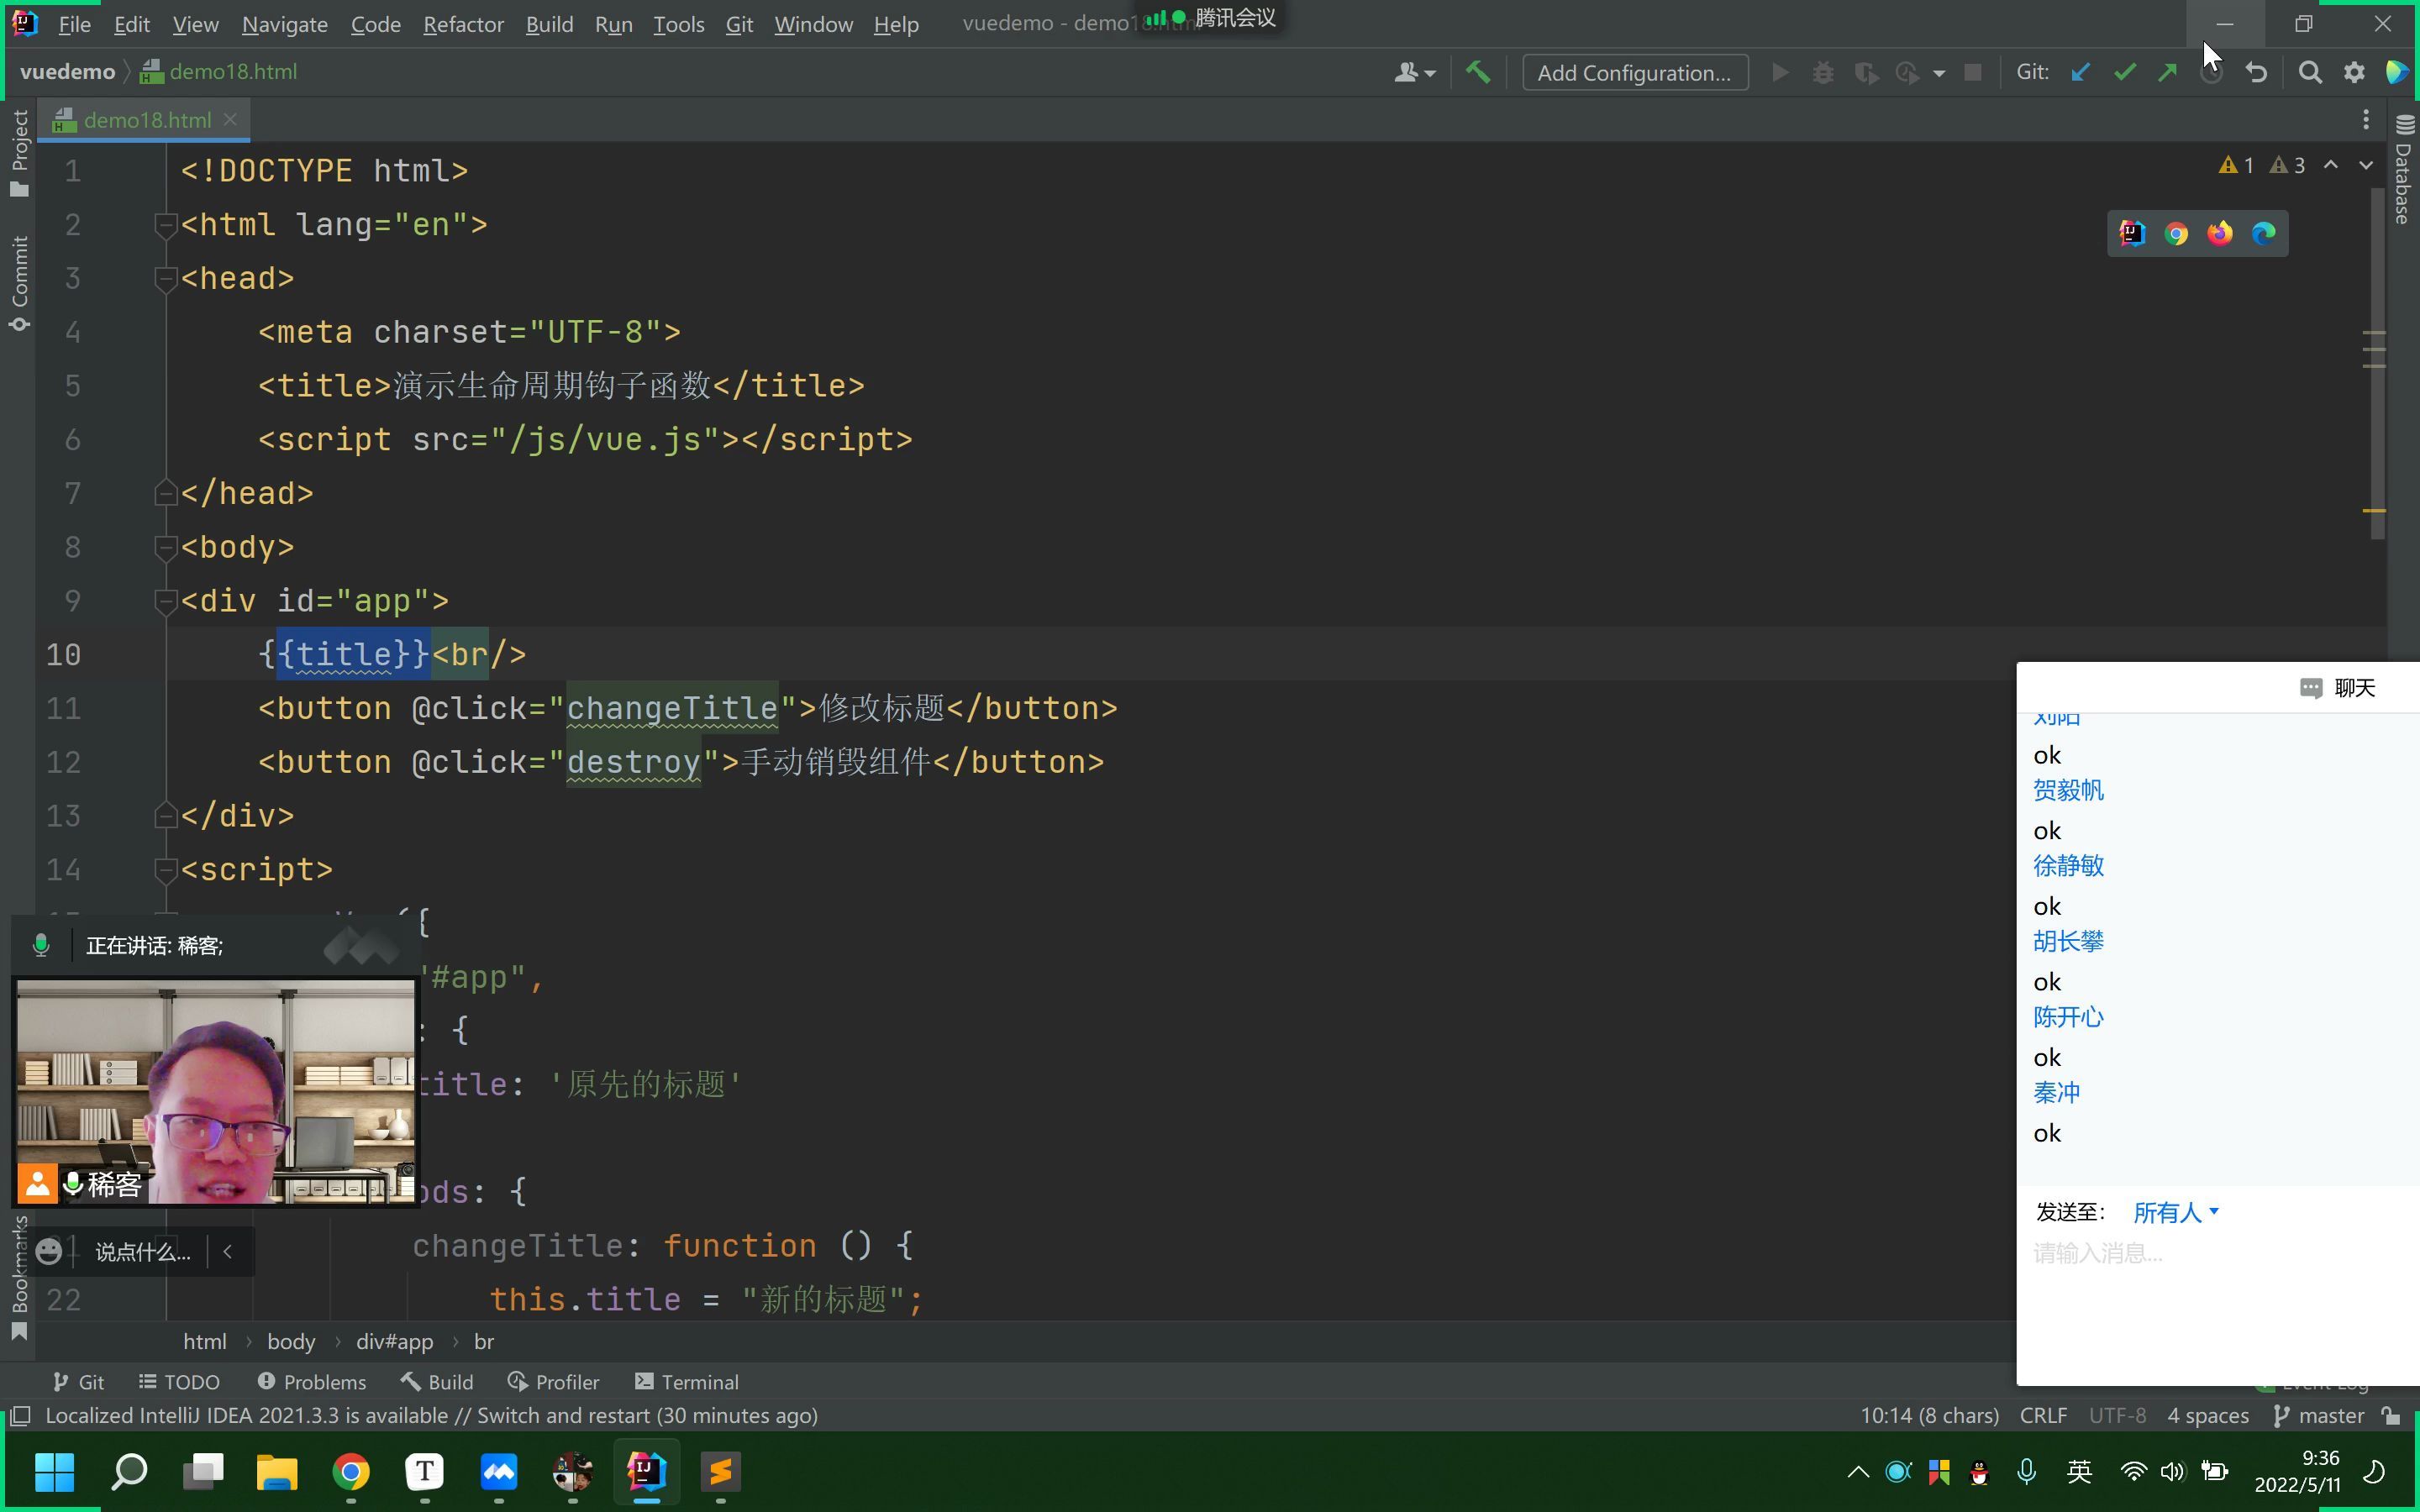The image size is (2420, 1512).
Task: Click IntelliJ IDEA taskbar icon
Action: coord(646,1471)
